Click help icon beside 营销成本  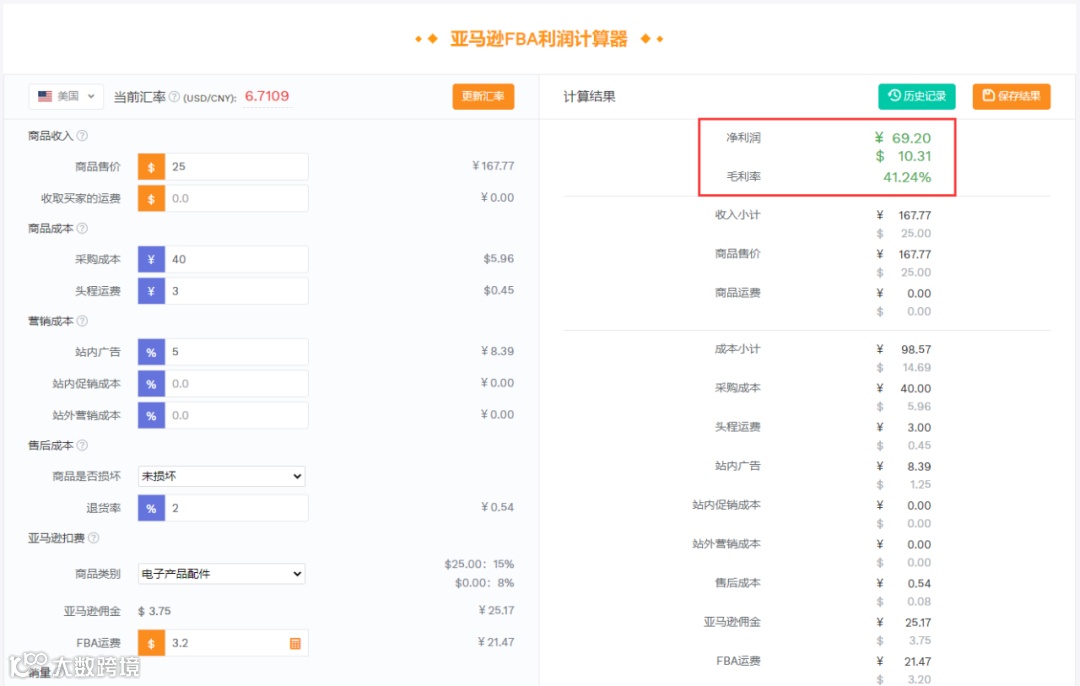point(82,321)
